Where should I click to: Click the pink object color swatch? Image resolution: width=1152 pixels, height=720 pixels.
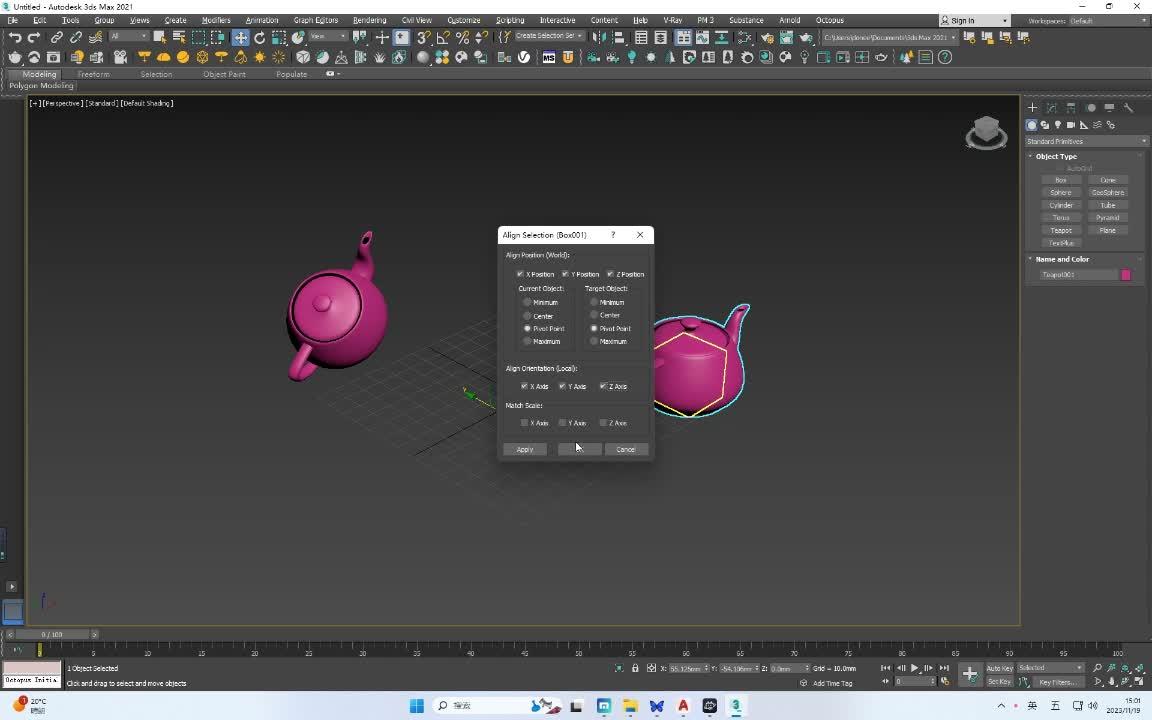[x=1126, y=275]
